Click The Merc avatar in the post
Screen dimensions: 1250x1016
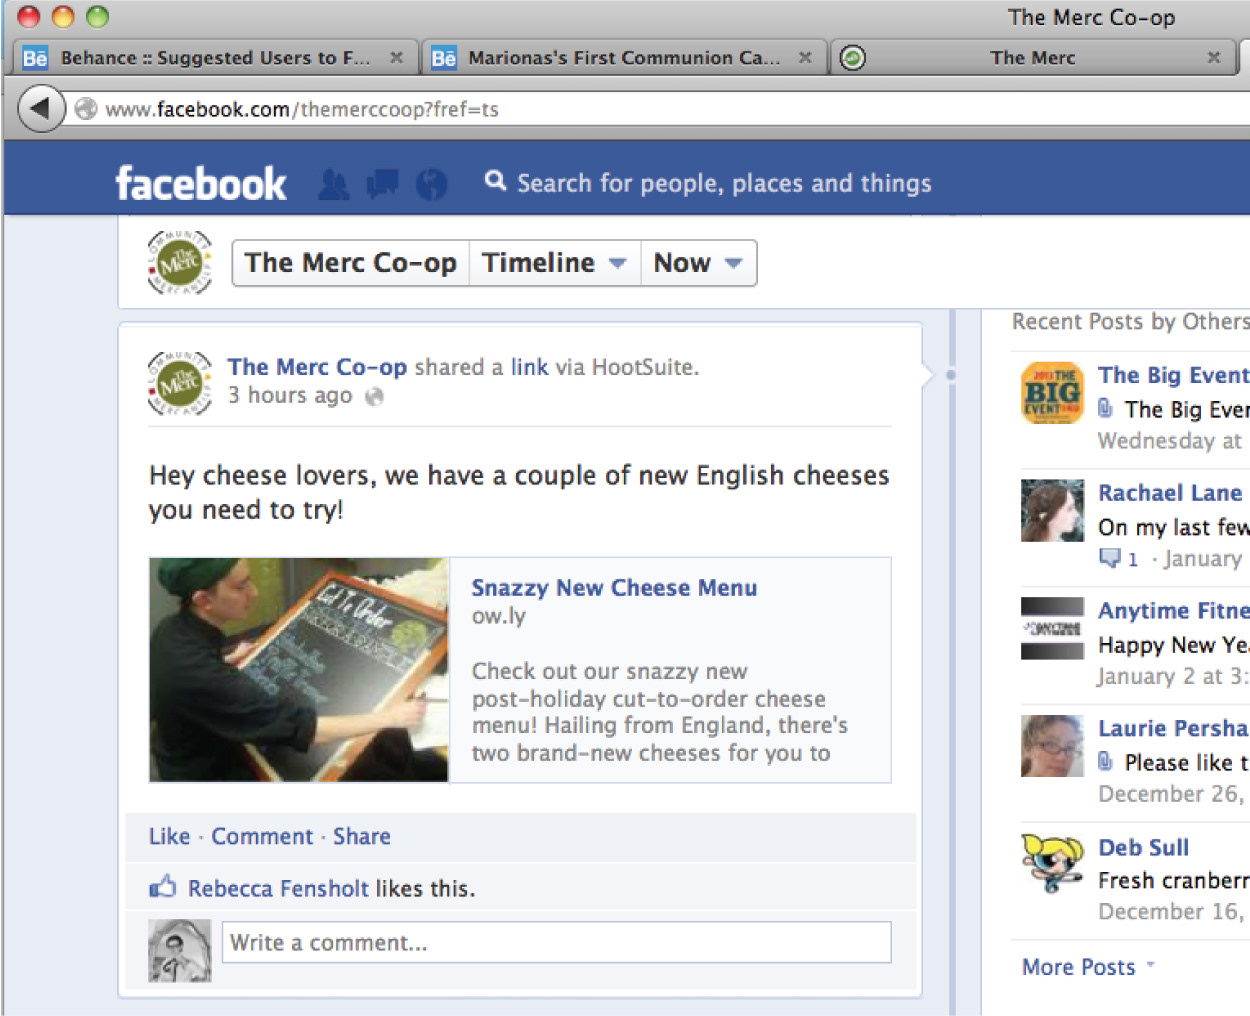coord(180,383)
